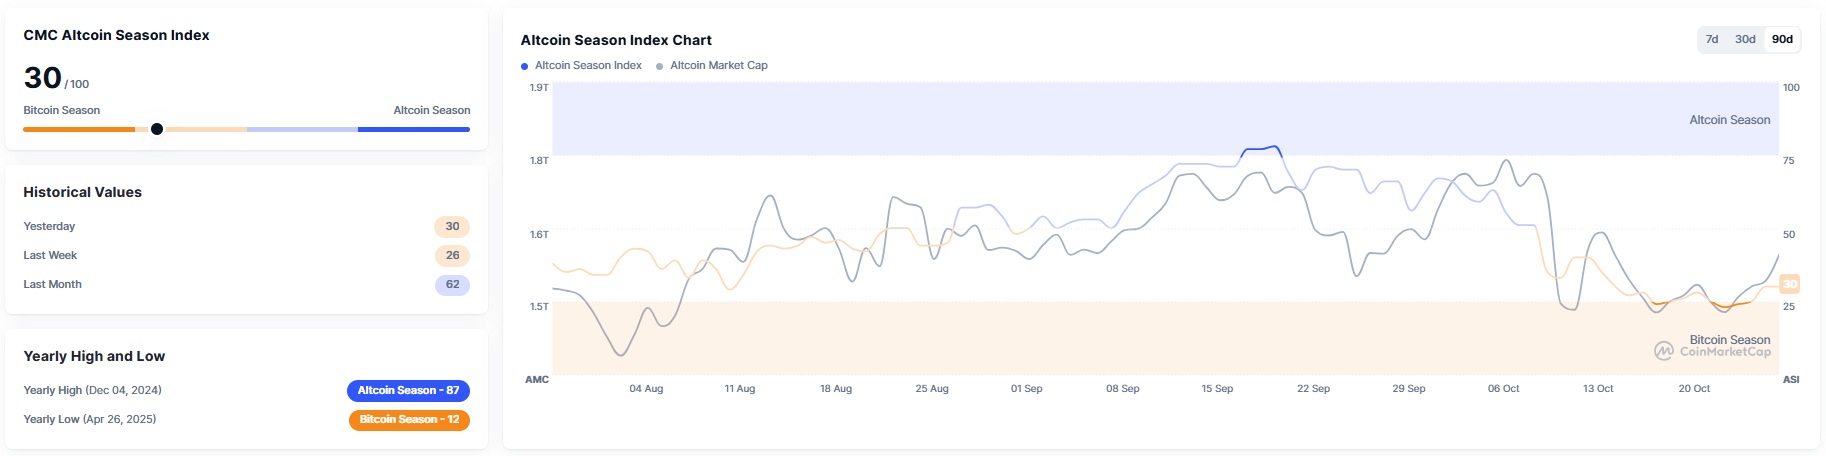Click the 06 Oct date axis marker

tap(1503, 389)
